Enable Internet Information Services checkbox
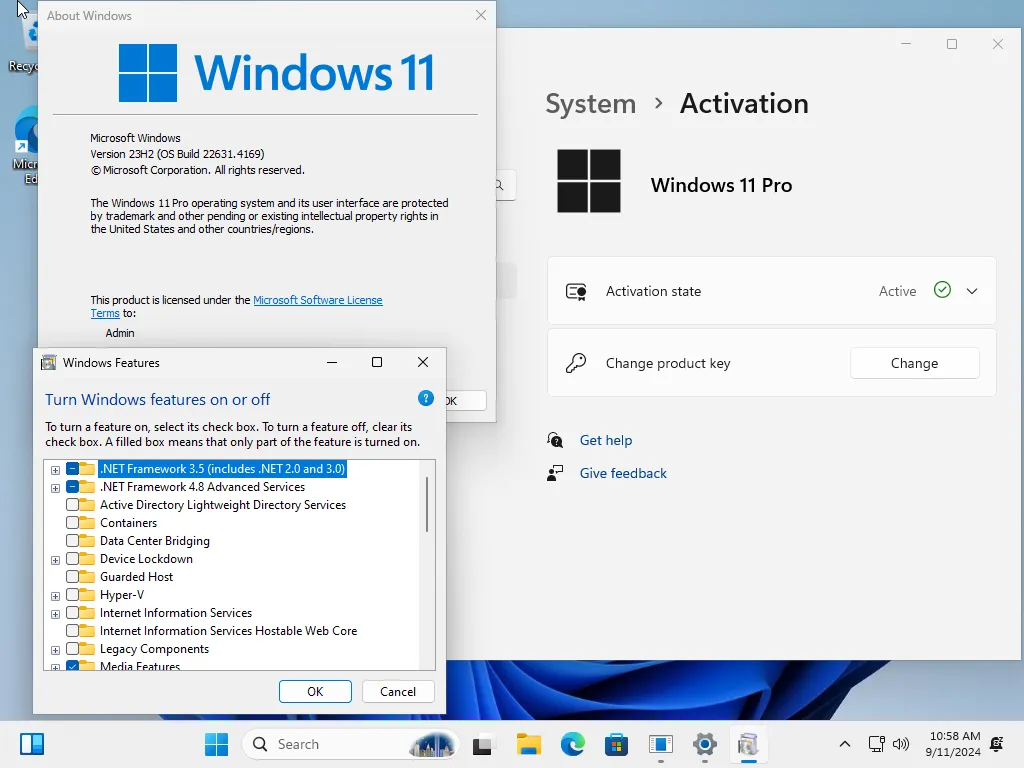 pos(72,613)
